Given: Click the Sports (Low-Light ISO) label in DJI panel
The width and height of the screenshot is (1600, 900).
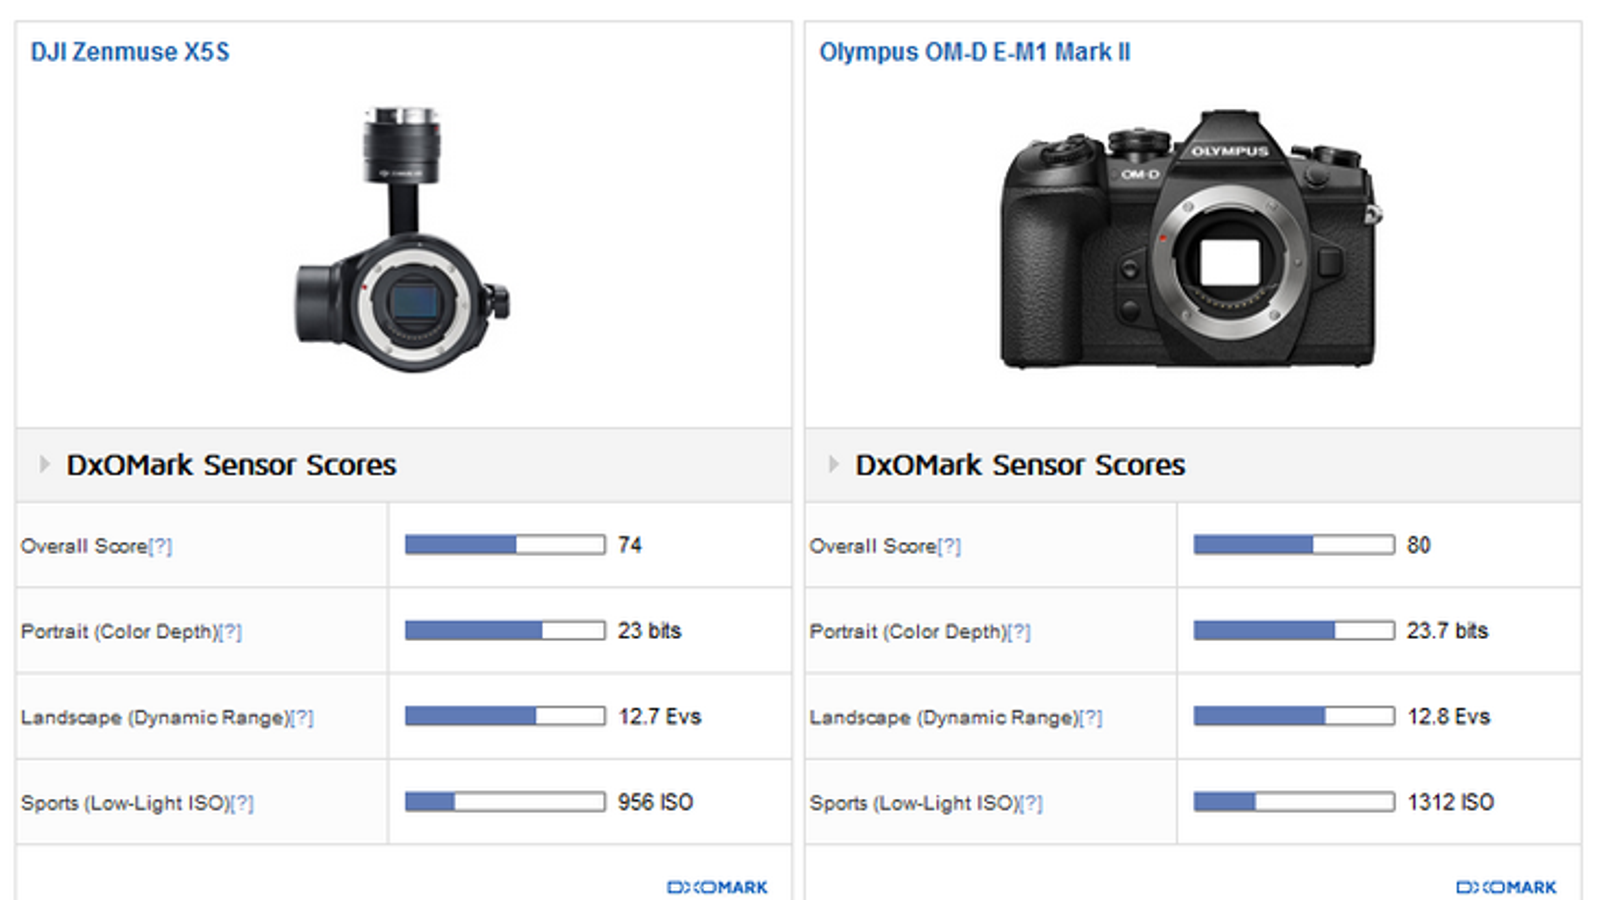Looking at the screenshot, I should coord(125,804).
